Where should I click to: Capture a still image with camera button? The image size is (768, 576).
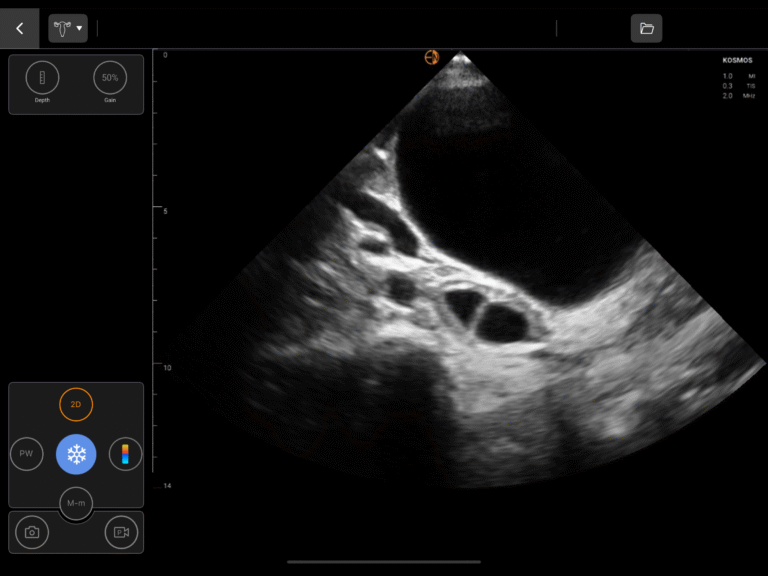32,532
